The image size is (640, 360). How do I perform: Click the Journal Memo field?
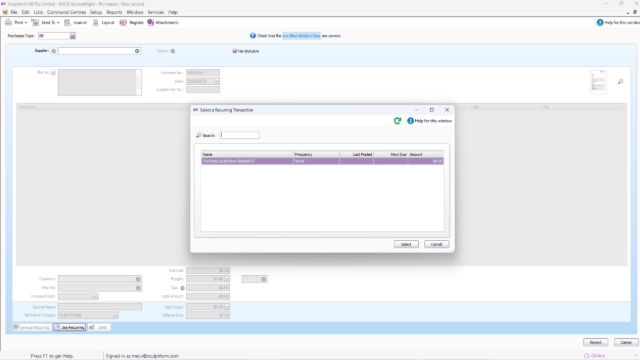click(100, 307)
